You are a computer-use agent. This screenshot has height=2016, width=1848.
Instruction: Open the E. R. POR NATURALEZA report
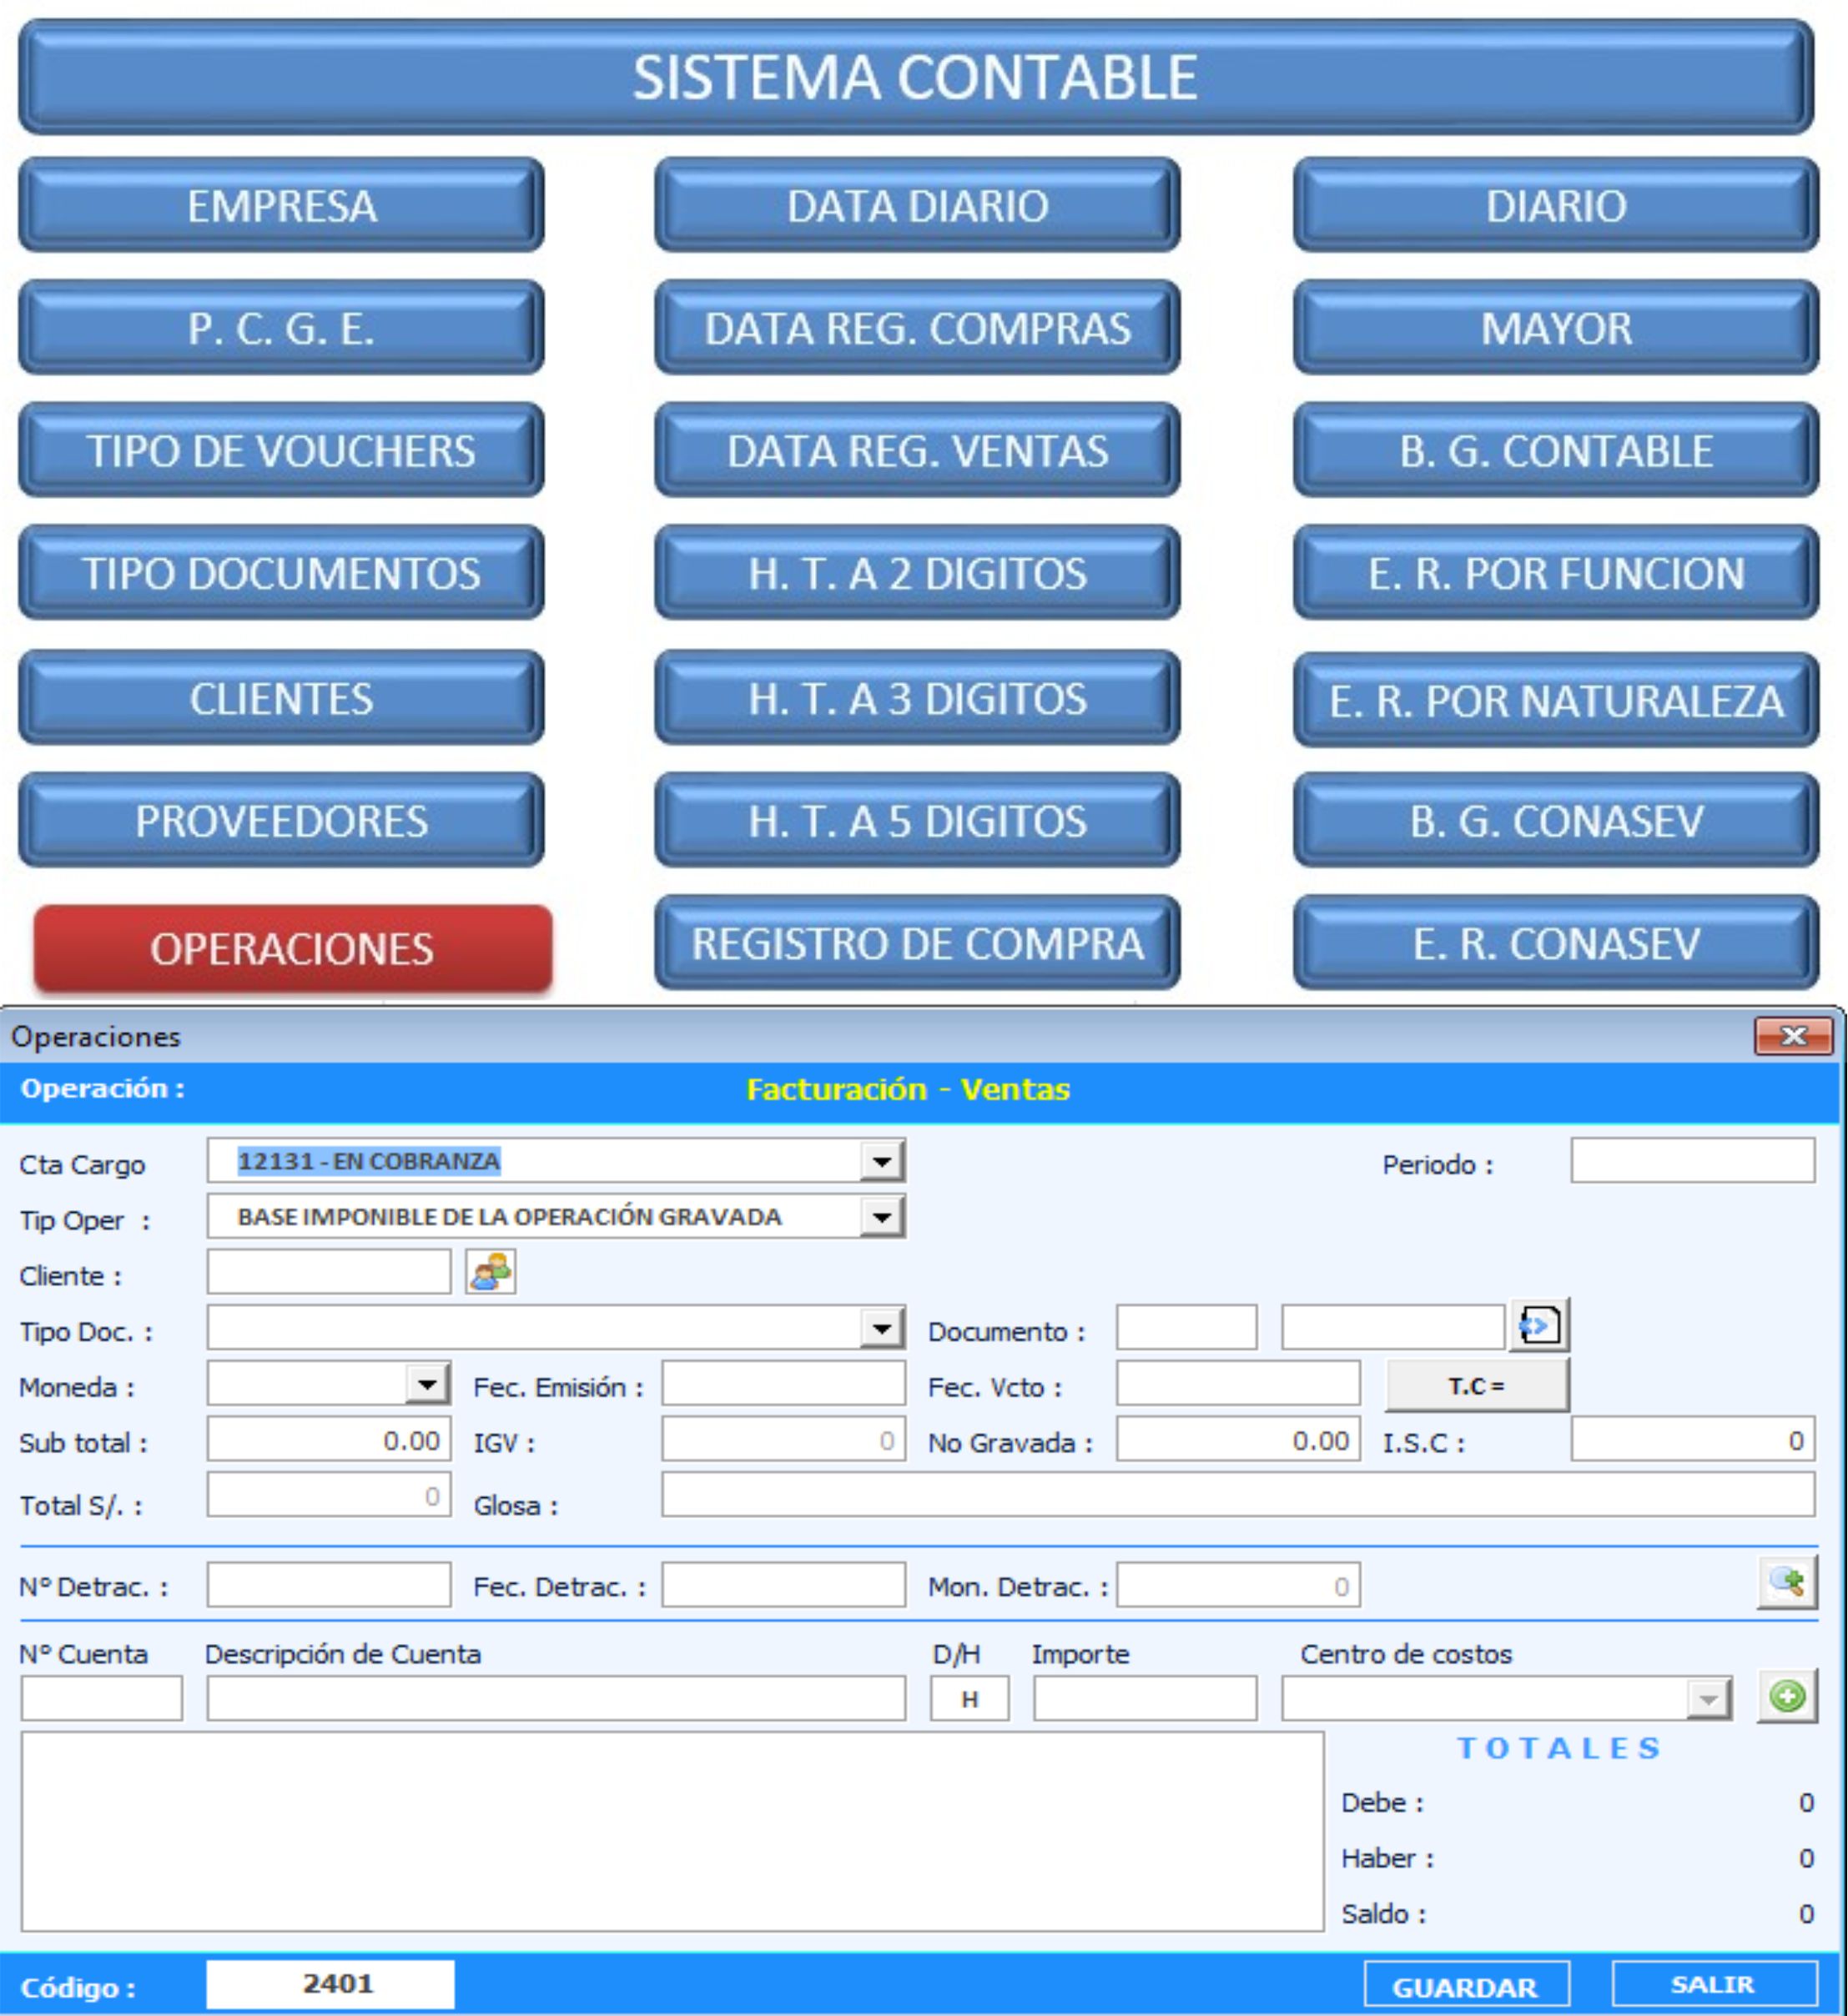click(x=1555, y=700)
